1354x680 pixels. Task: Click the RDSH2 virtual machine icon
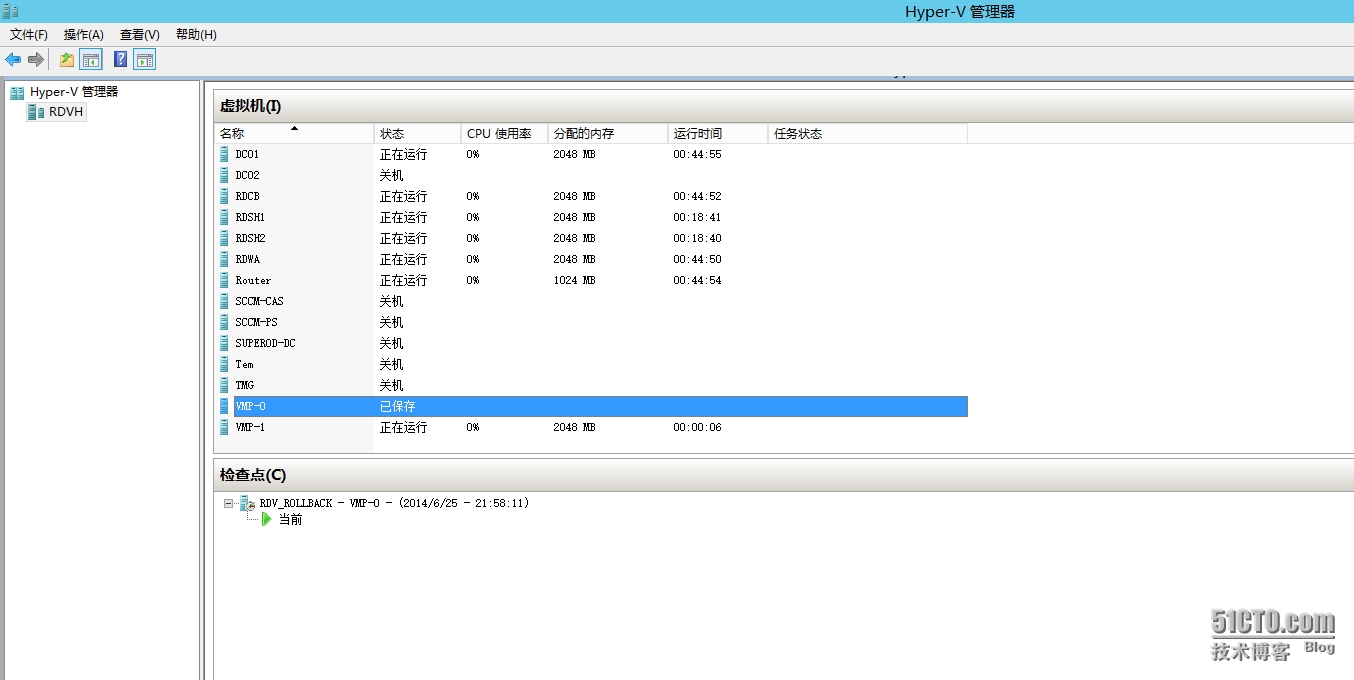[225, 238]
